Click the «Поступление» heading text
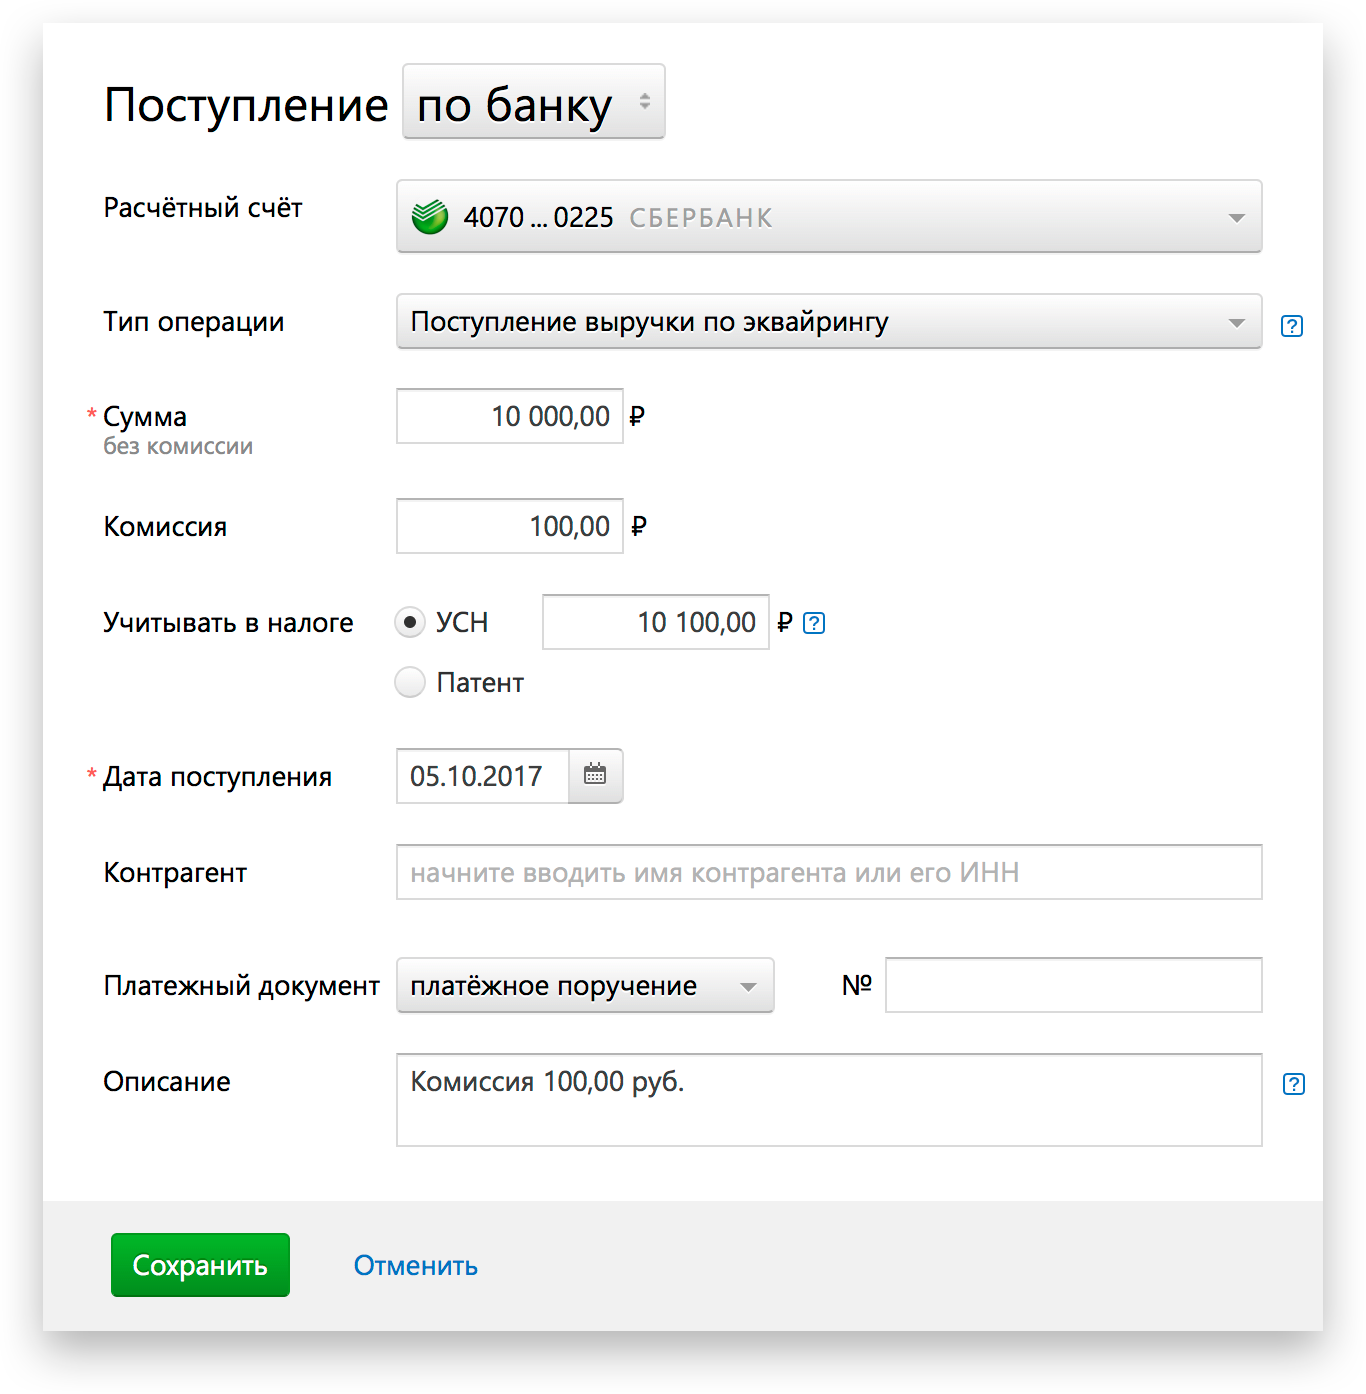 pyautogui.click(x=246, y=105)
